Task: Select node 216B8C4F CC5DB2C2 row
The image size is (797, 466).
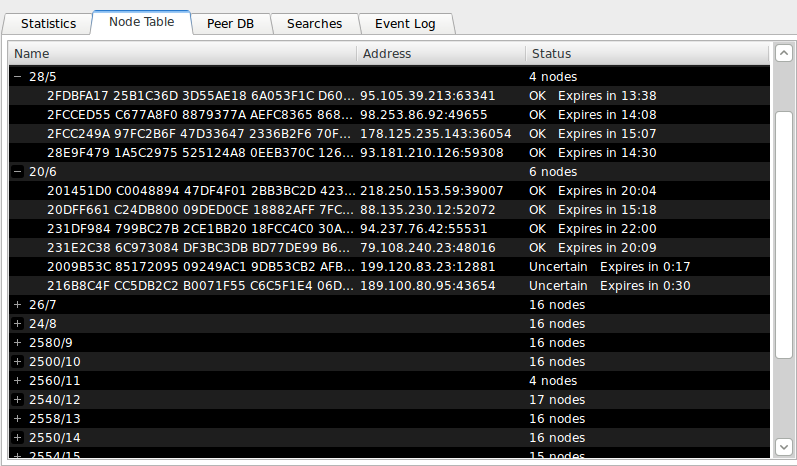Action: pyautogui.click(x=389, y=286)
